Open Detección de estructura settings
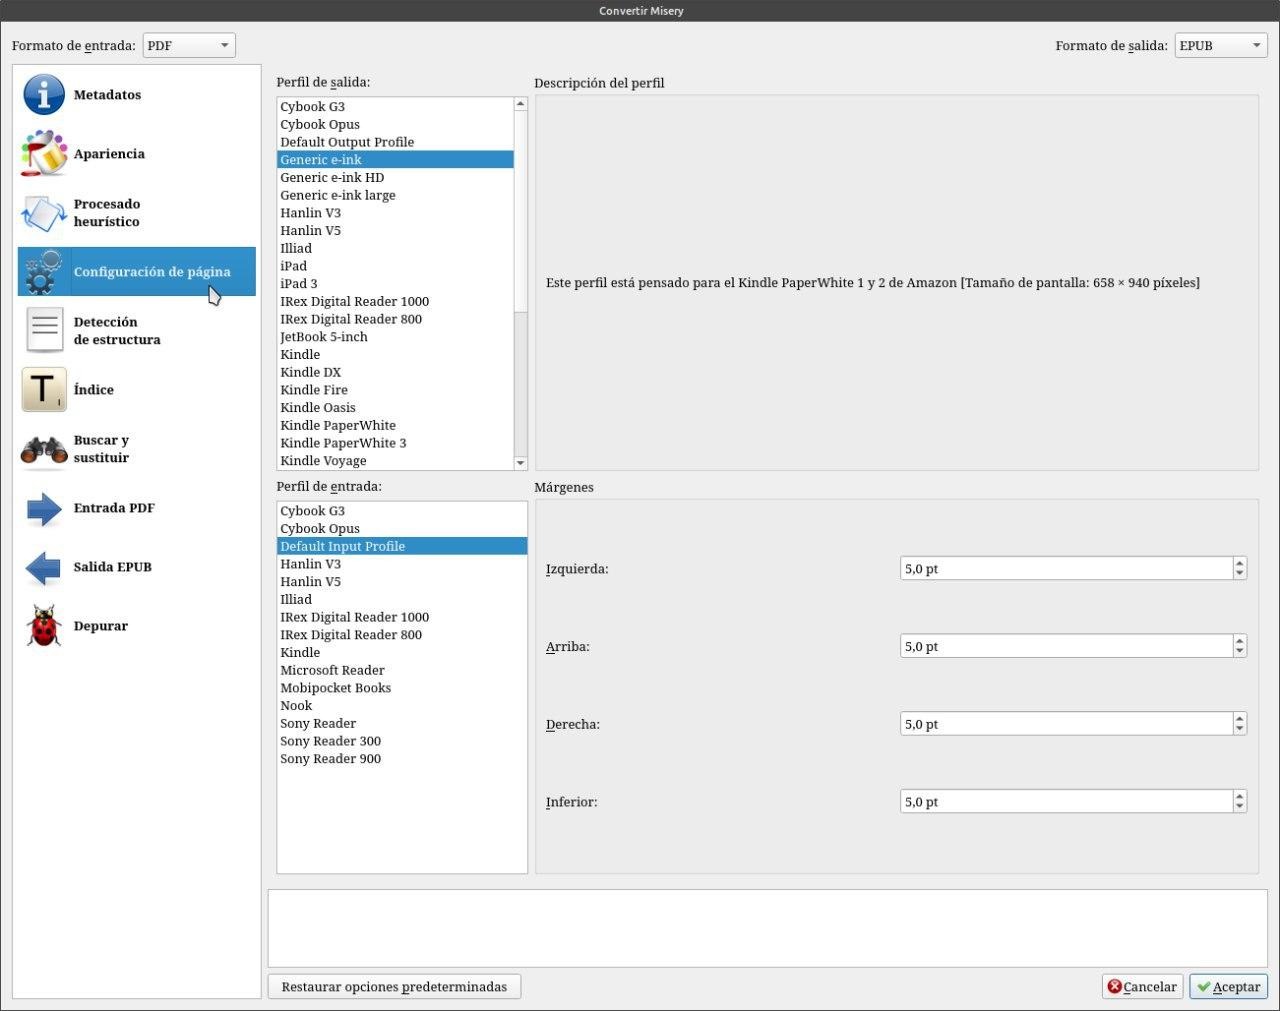Viewport: 1280px width, 1011px height. pos(137,331)
